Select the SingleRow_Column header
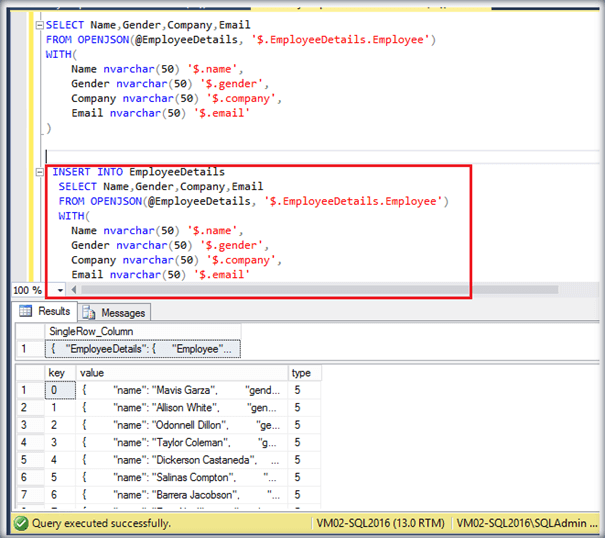Screen dimensions: 605x538 143,332
